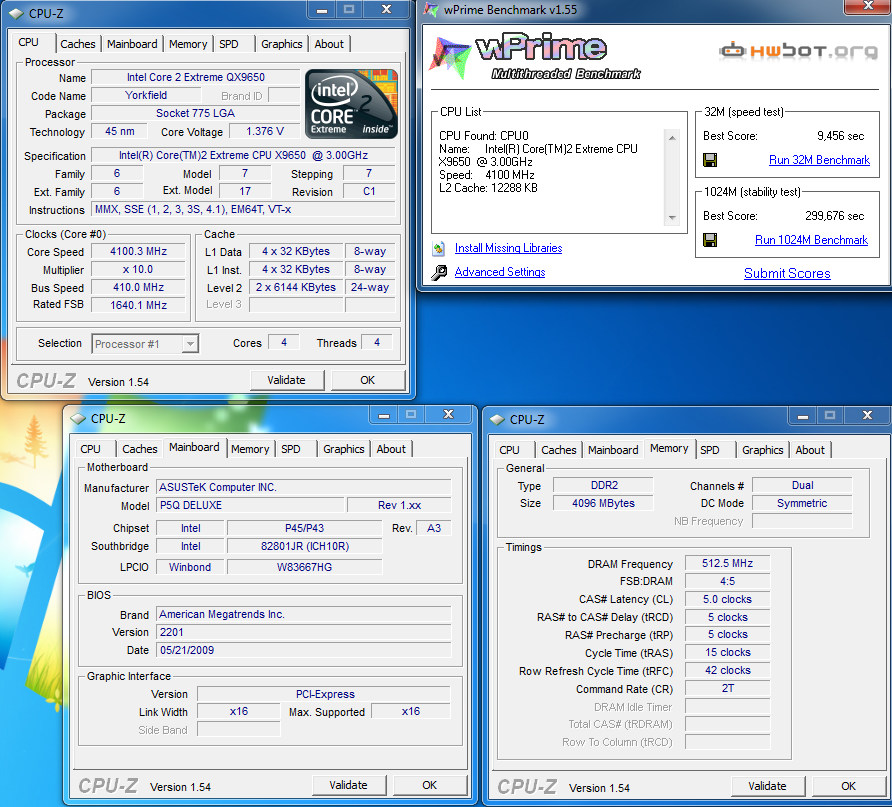Click the wPrime title bar icon
Image resolution: width=892 pixels, height=807 pixels.
(x=431, y=10)
